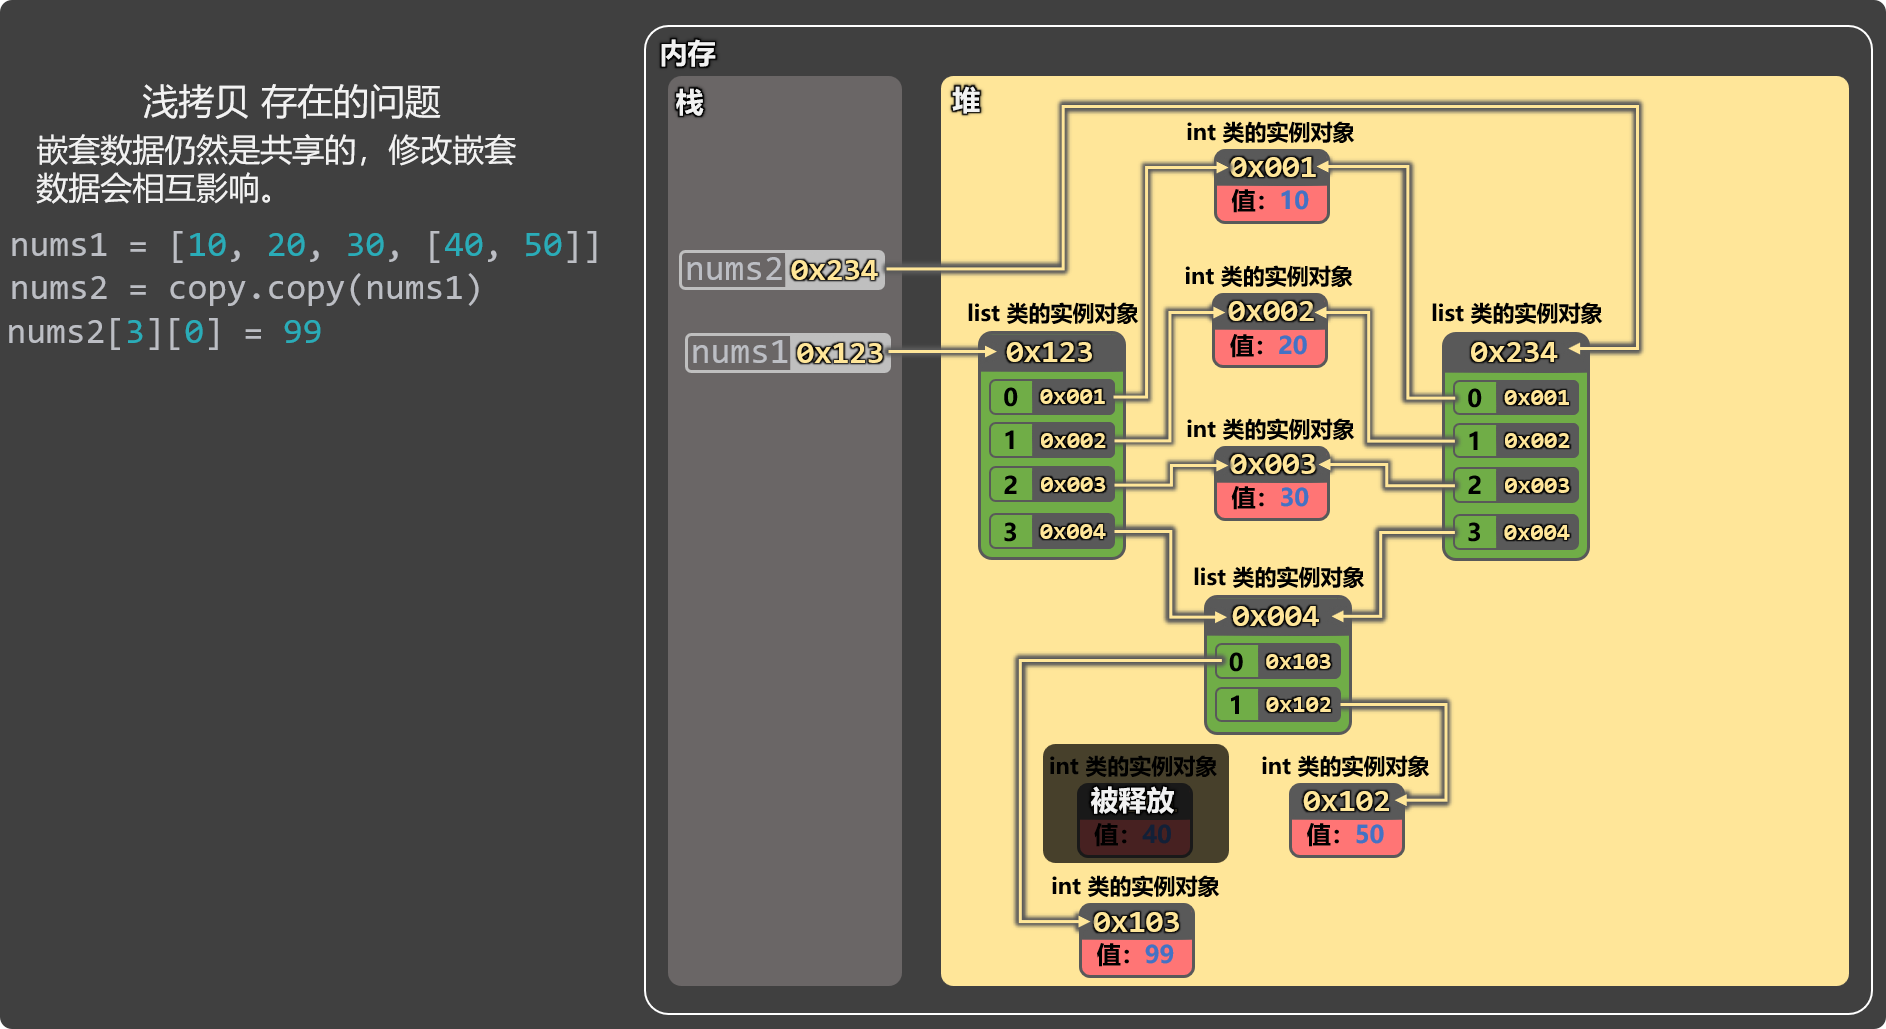Click index 0 row in list 0x234
This screenshot has width=1886, height=1029.
tap(1515, 398)
